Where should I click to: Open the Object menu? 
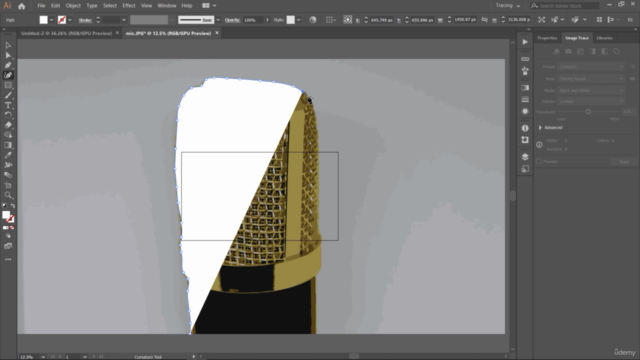pos(73,6)
